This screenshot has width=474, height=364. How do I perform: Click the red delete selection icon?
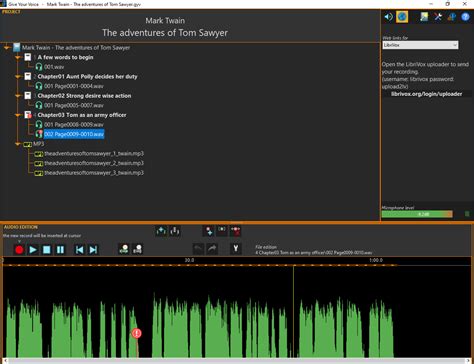[x=235, y=231]
